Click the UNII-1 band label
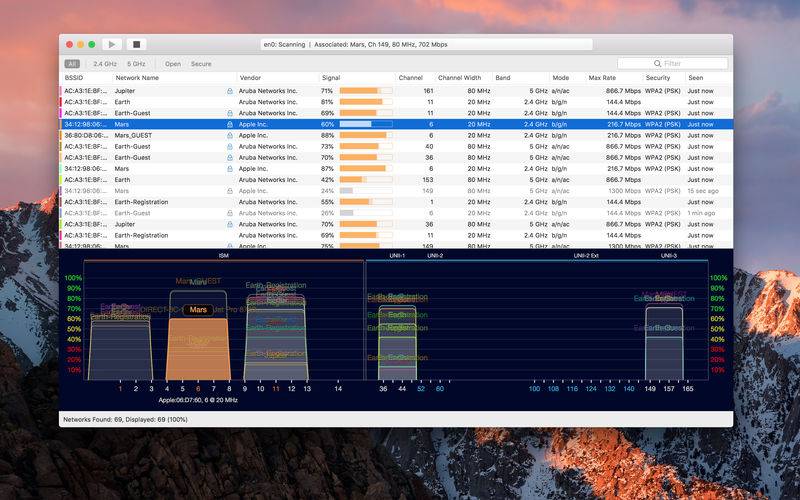This screenshot has height=500, width=800. coord(397,255)
